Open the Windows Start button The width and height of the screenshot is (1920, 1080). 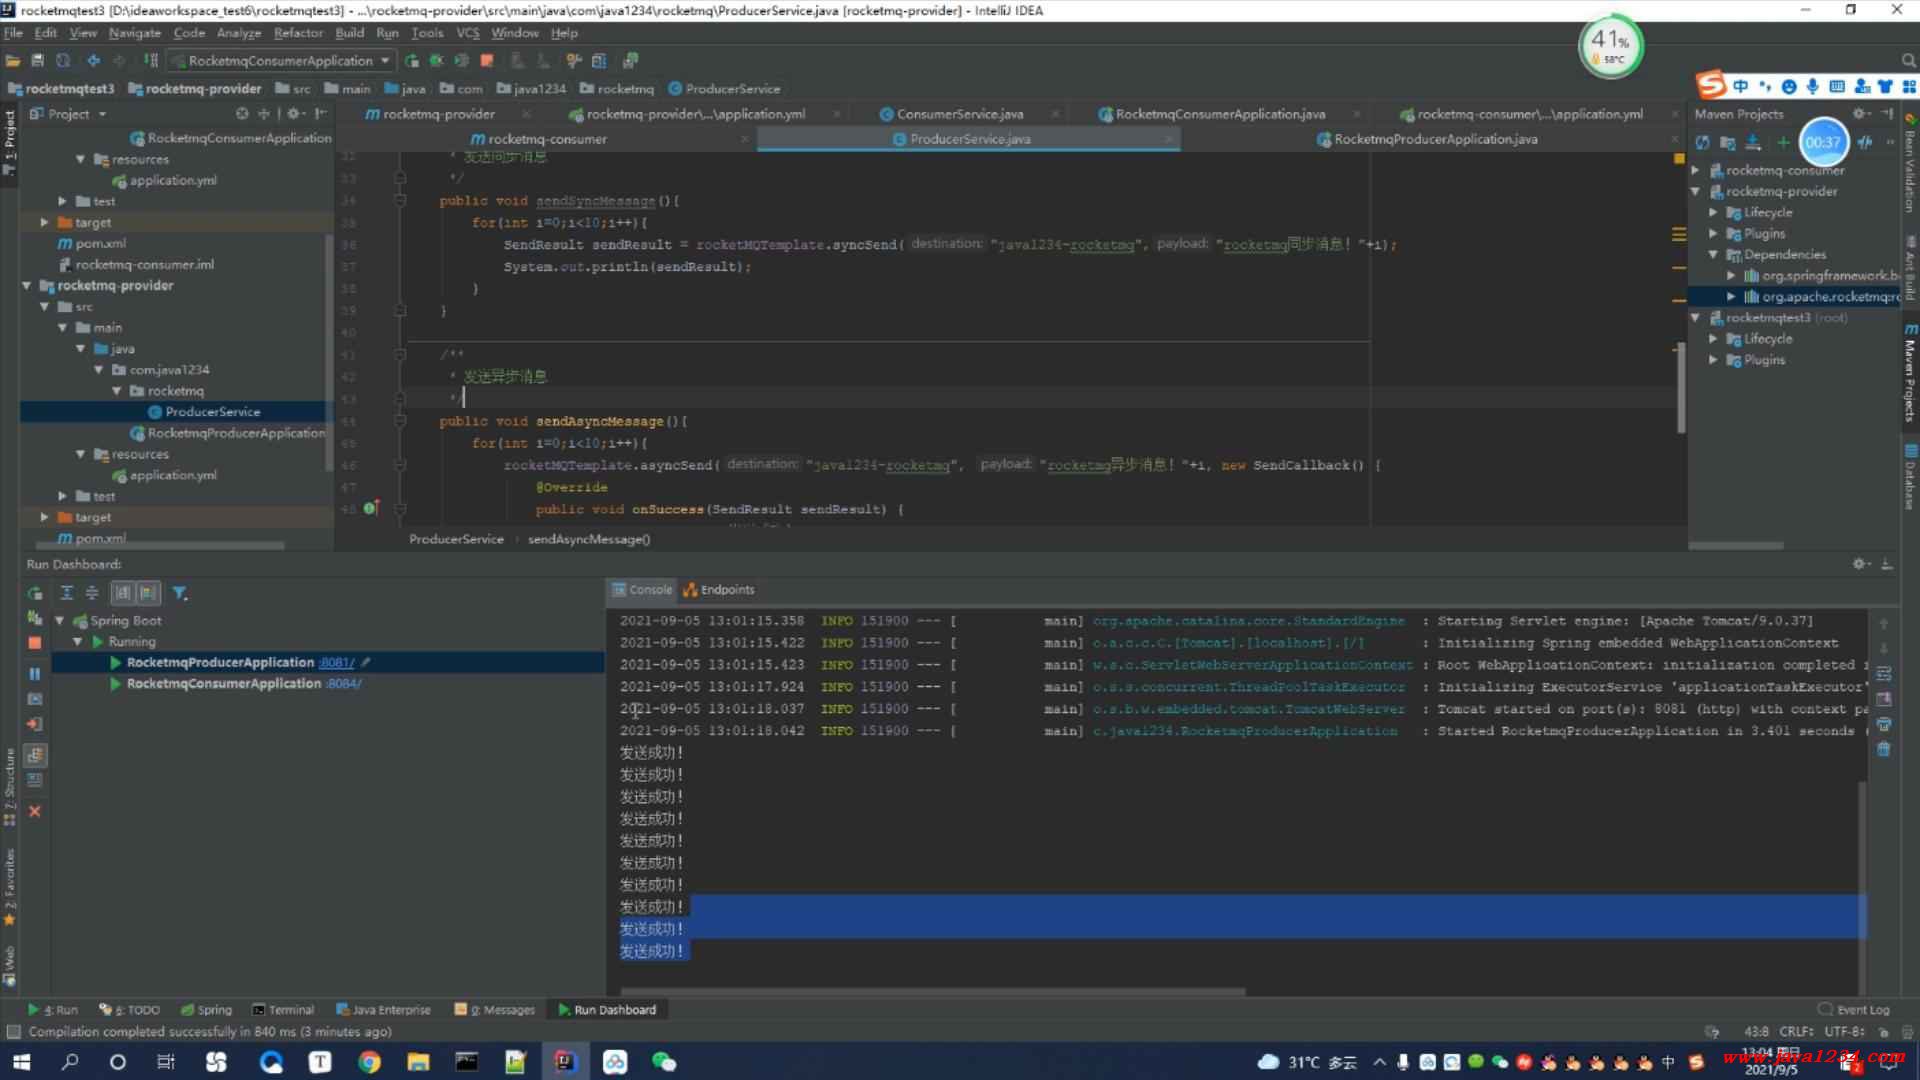[x=21, y=1062]
